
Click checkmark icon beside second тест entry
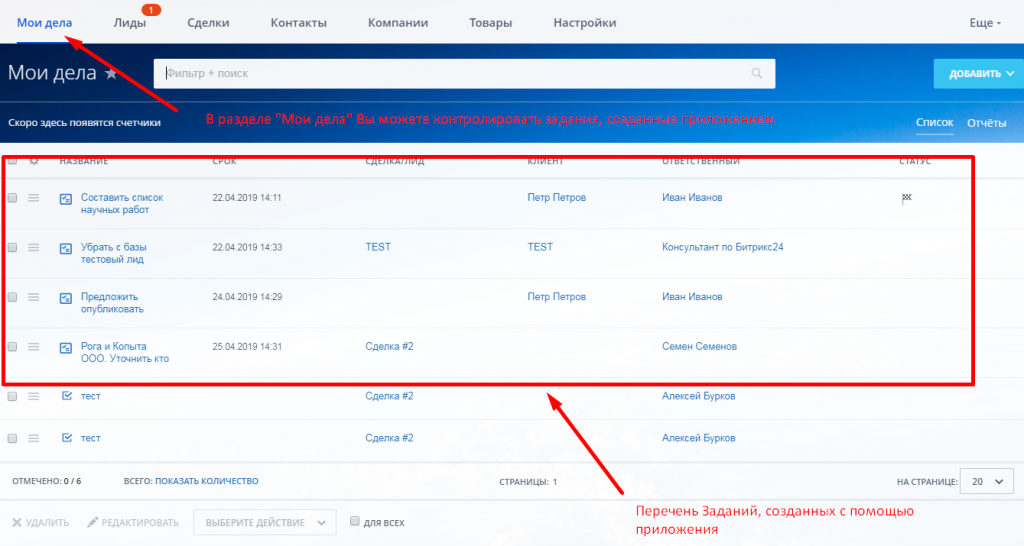[x=67, y=438]
